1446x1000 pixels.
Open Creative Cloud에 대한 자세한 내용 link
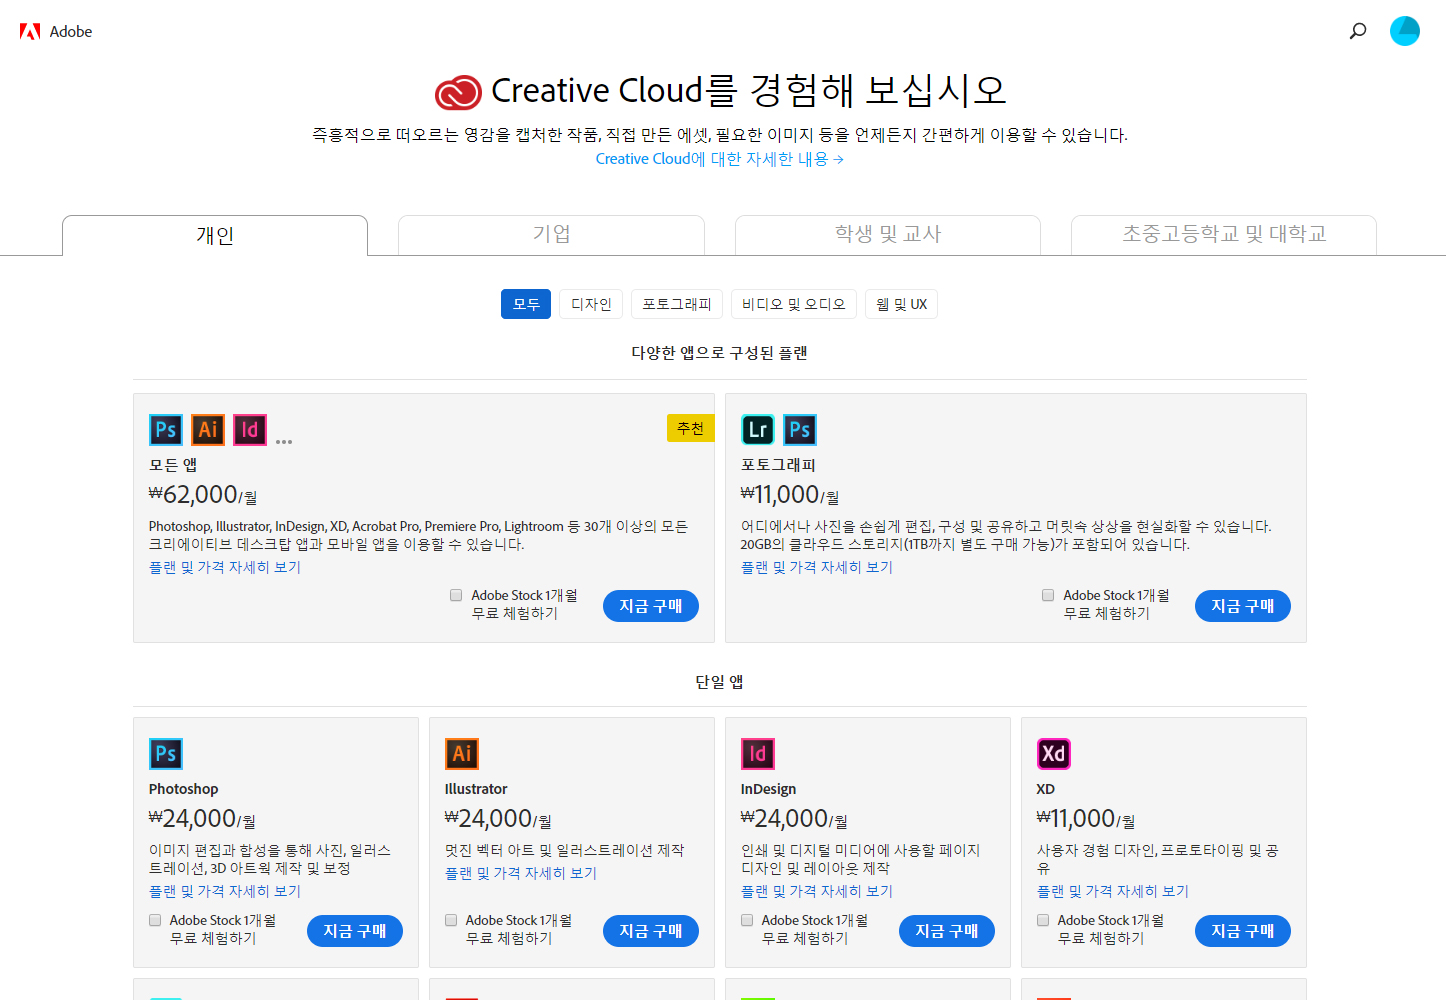click(x=720, y=159)
